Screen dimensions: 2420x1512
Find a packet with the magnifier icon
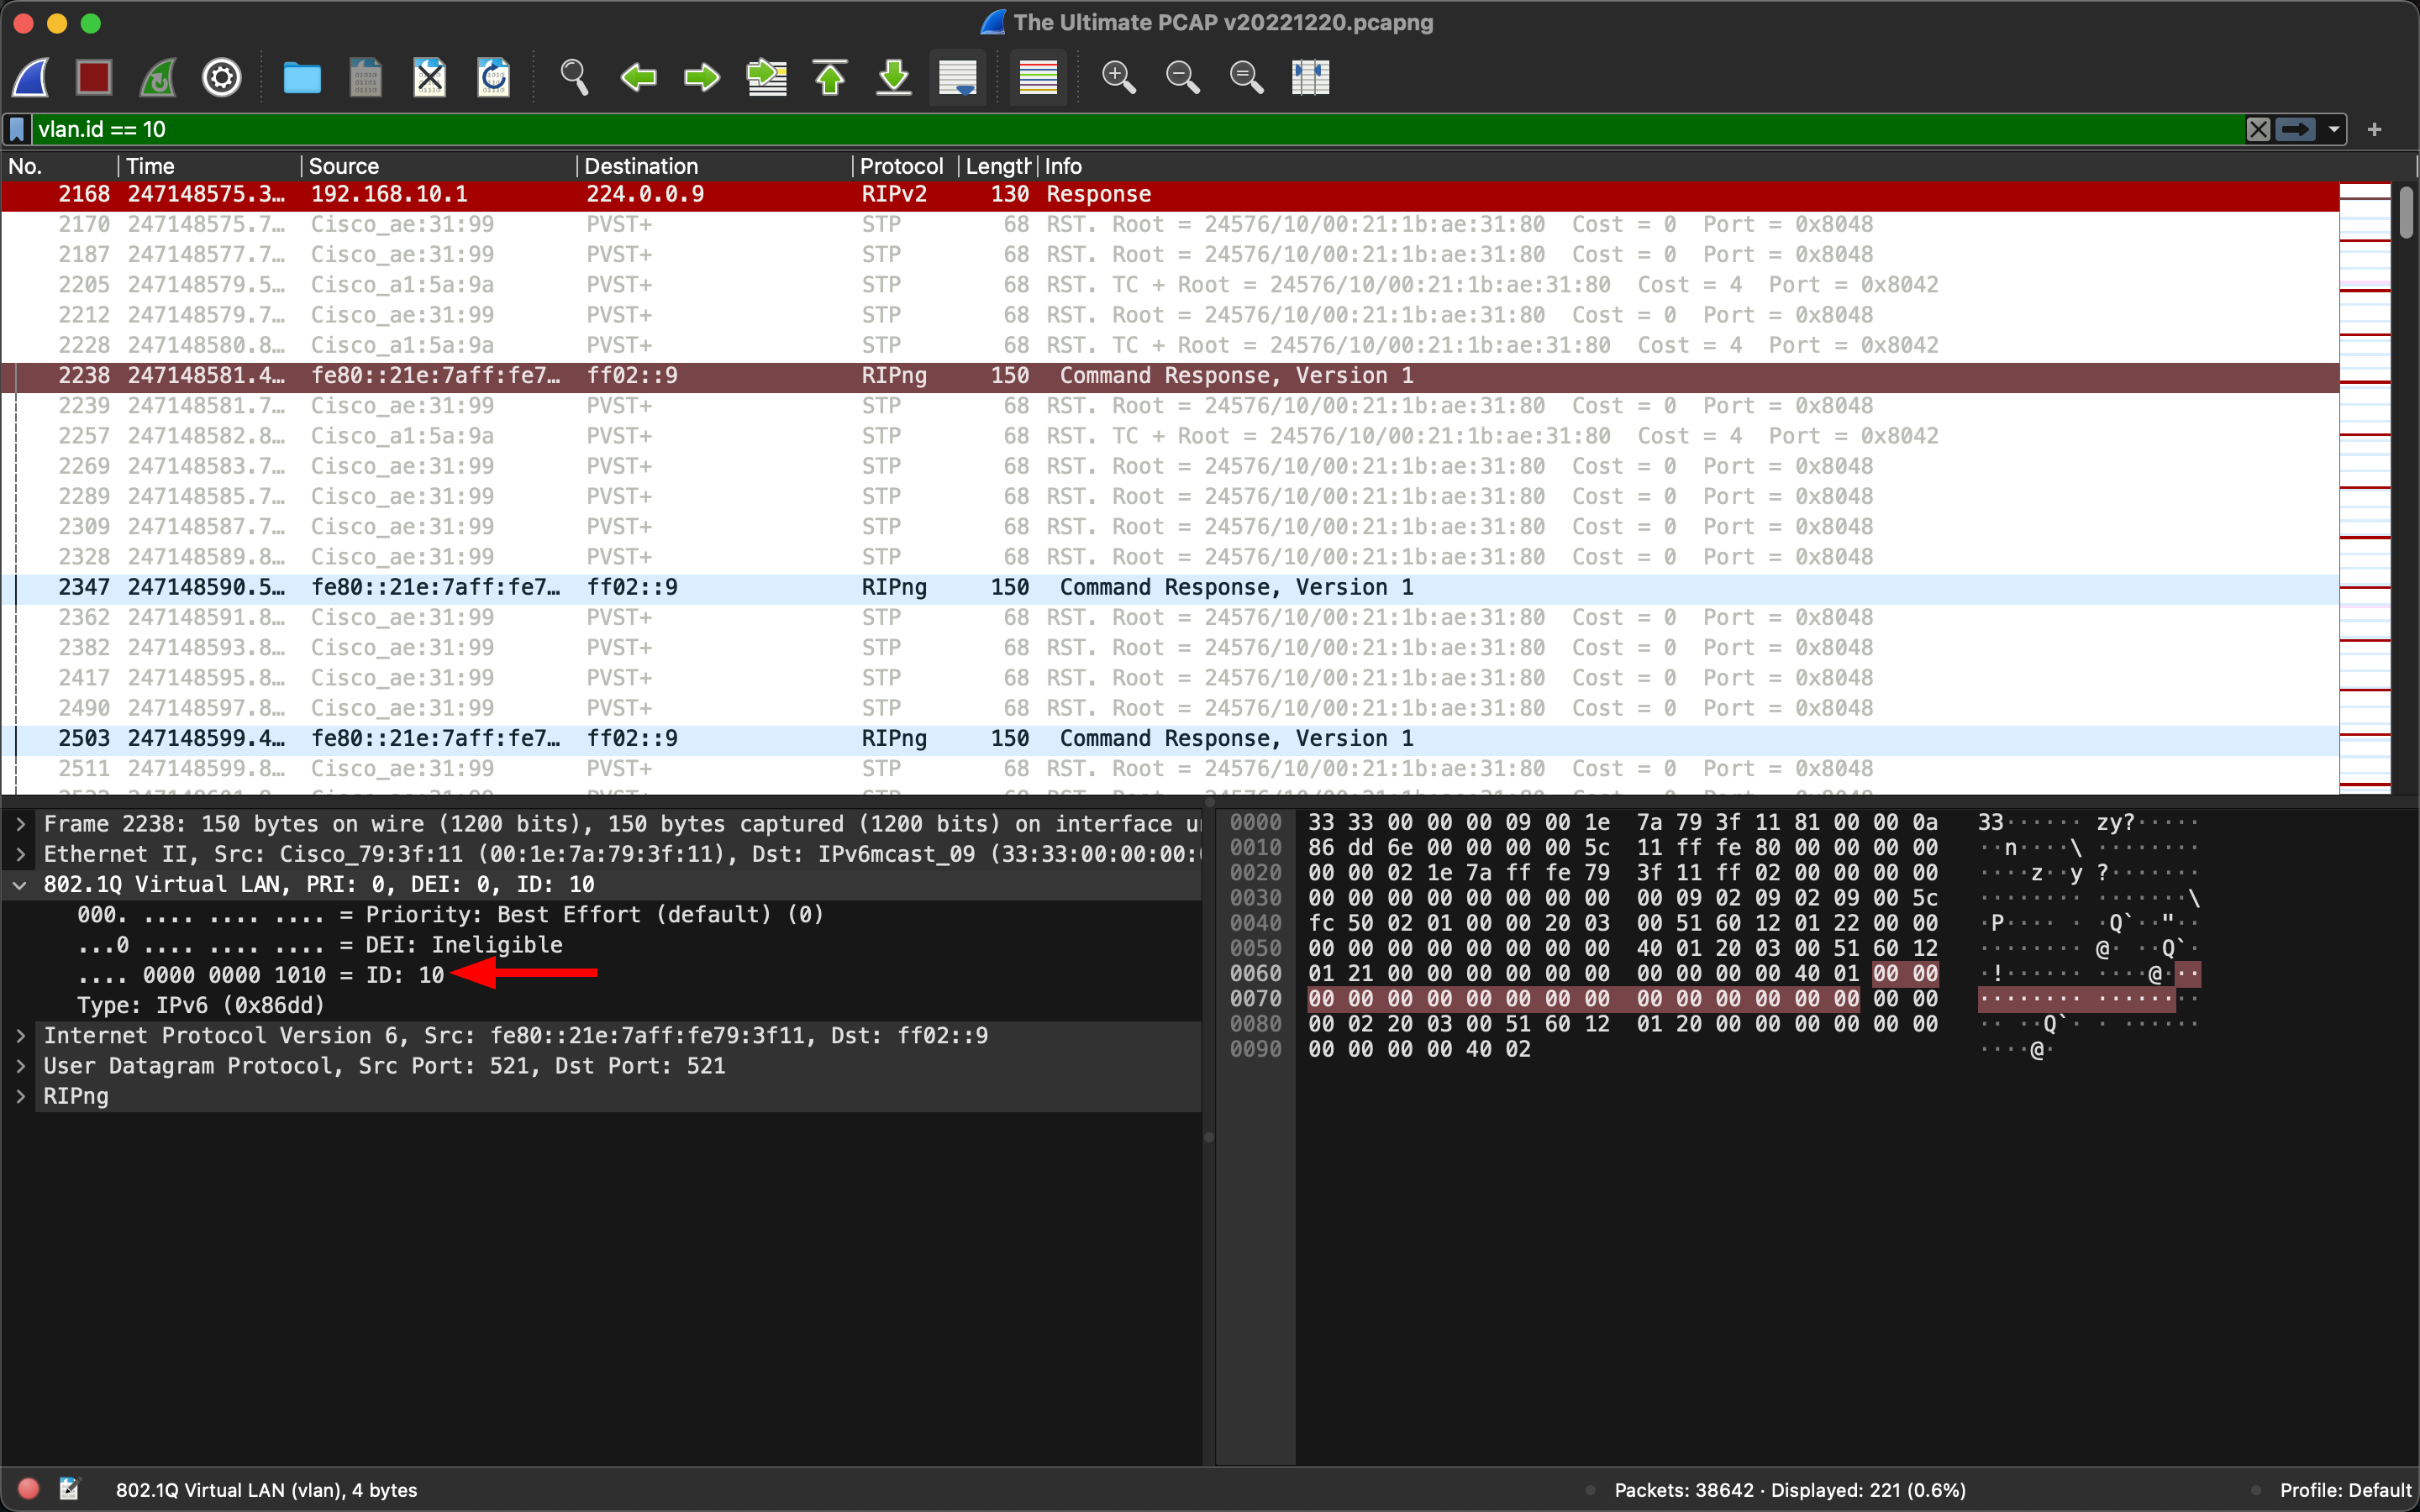574,77
